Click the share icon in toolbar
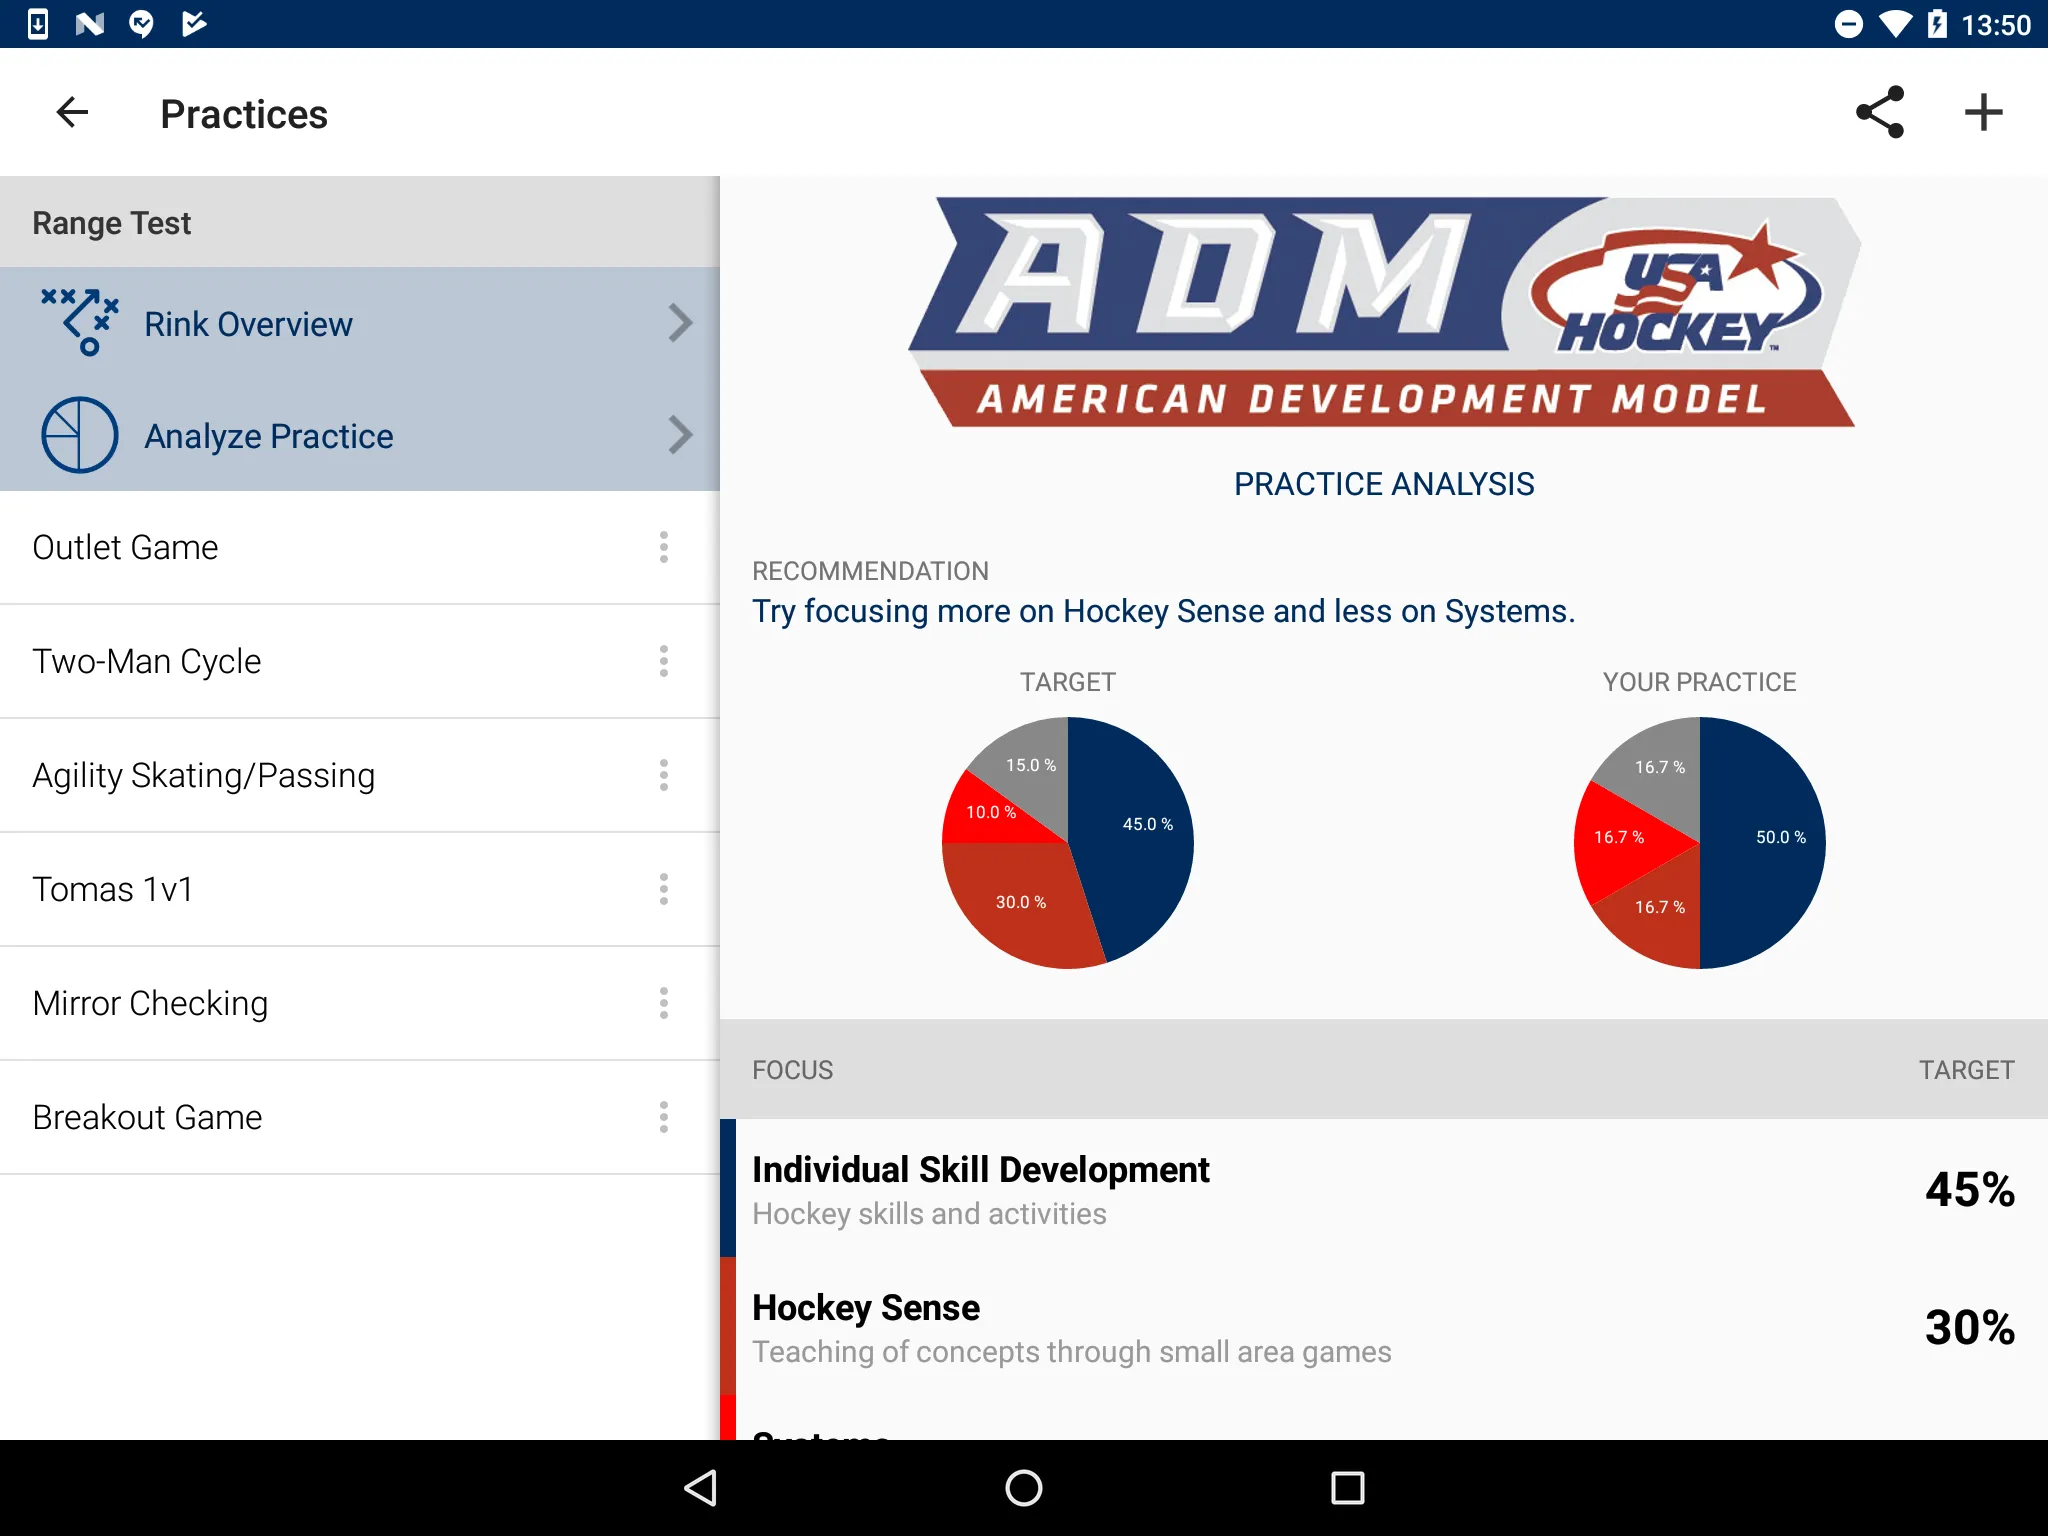The width and height of the screenshot is (2048, 1536). [x=1877, y=113]
